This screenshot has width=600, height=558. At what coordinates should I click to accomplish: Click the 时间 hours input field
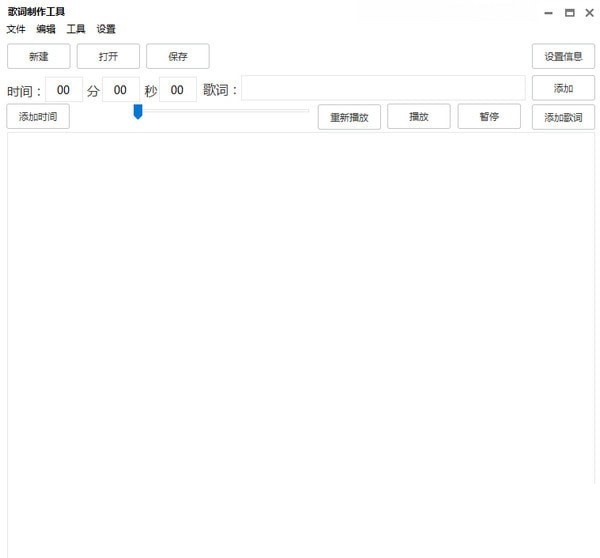64,90
